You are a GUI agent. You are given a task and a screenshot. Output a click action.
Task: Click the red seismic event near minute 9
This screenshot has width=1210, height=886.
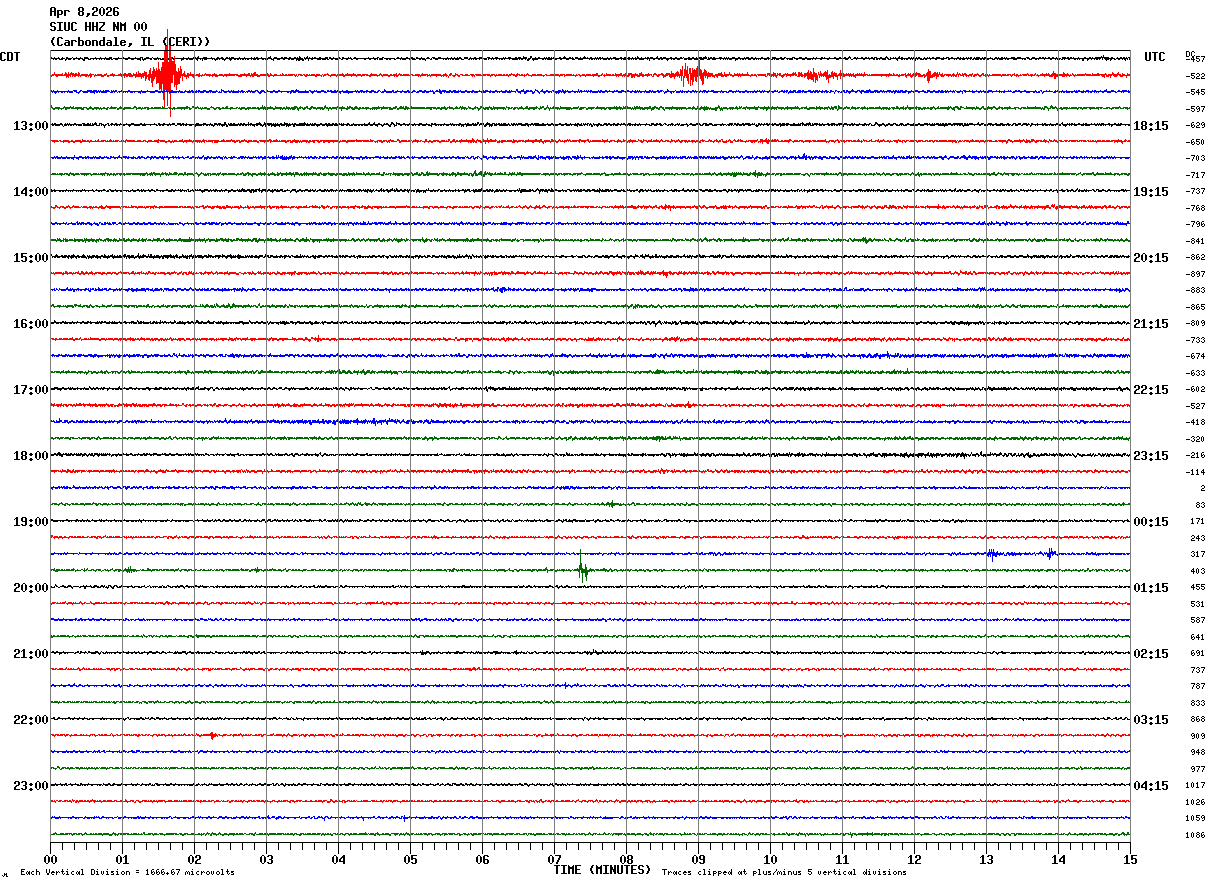click(691, 75)
